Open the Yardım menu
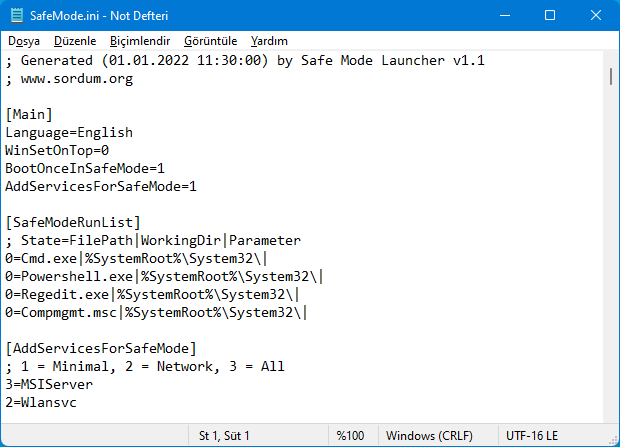Screen dimensions: 620x447 pos(269,41)
